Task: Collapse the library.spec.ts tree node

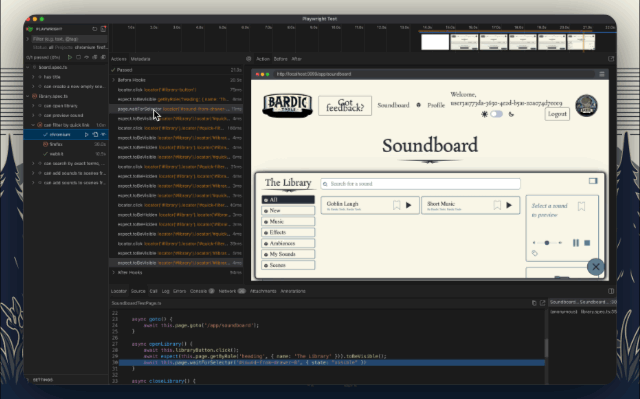Action: (28, 96)
